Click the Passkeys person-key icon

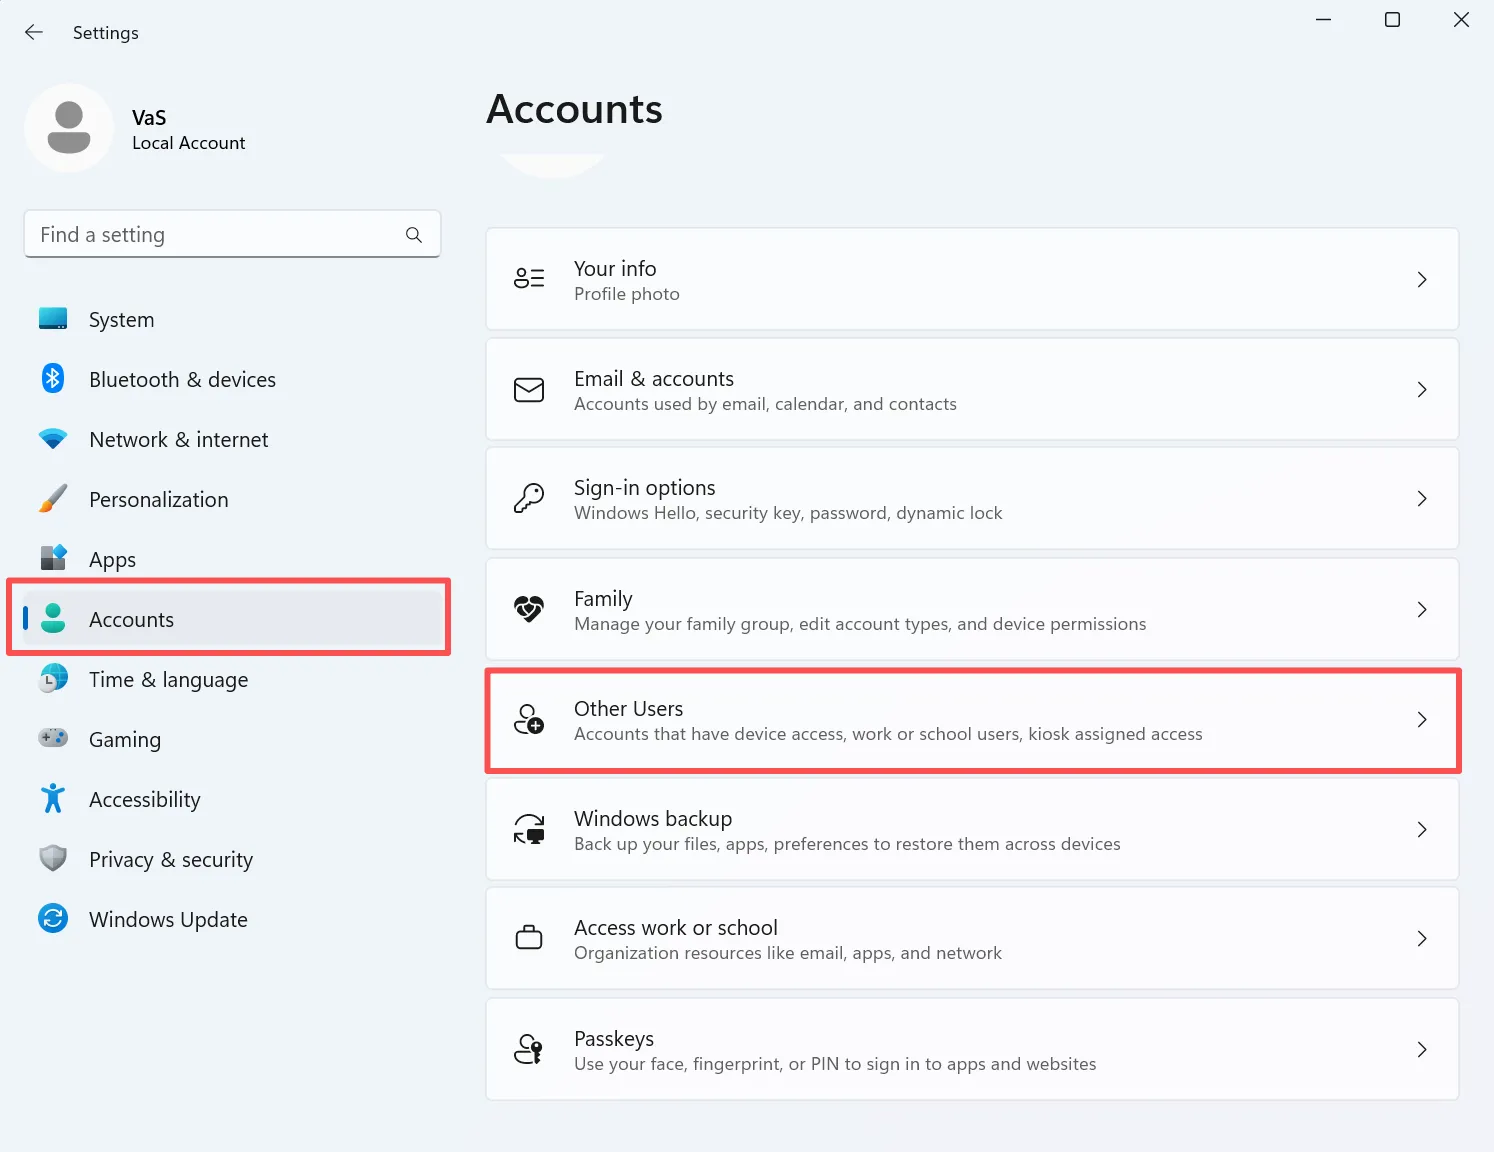pyautogui.click(x=529, y=1049)
